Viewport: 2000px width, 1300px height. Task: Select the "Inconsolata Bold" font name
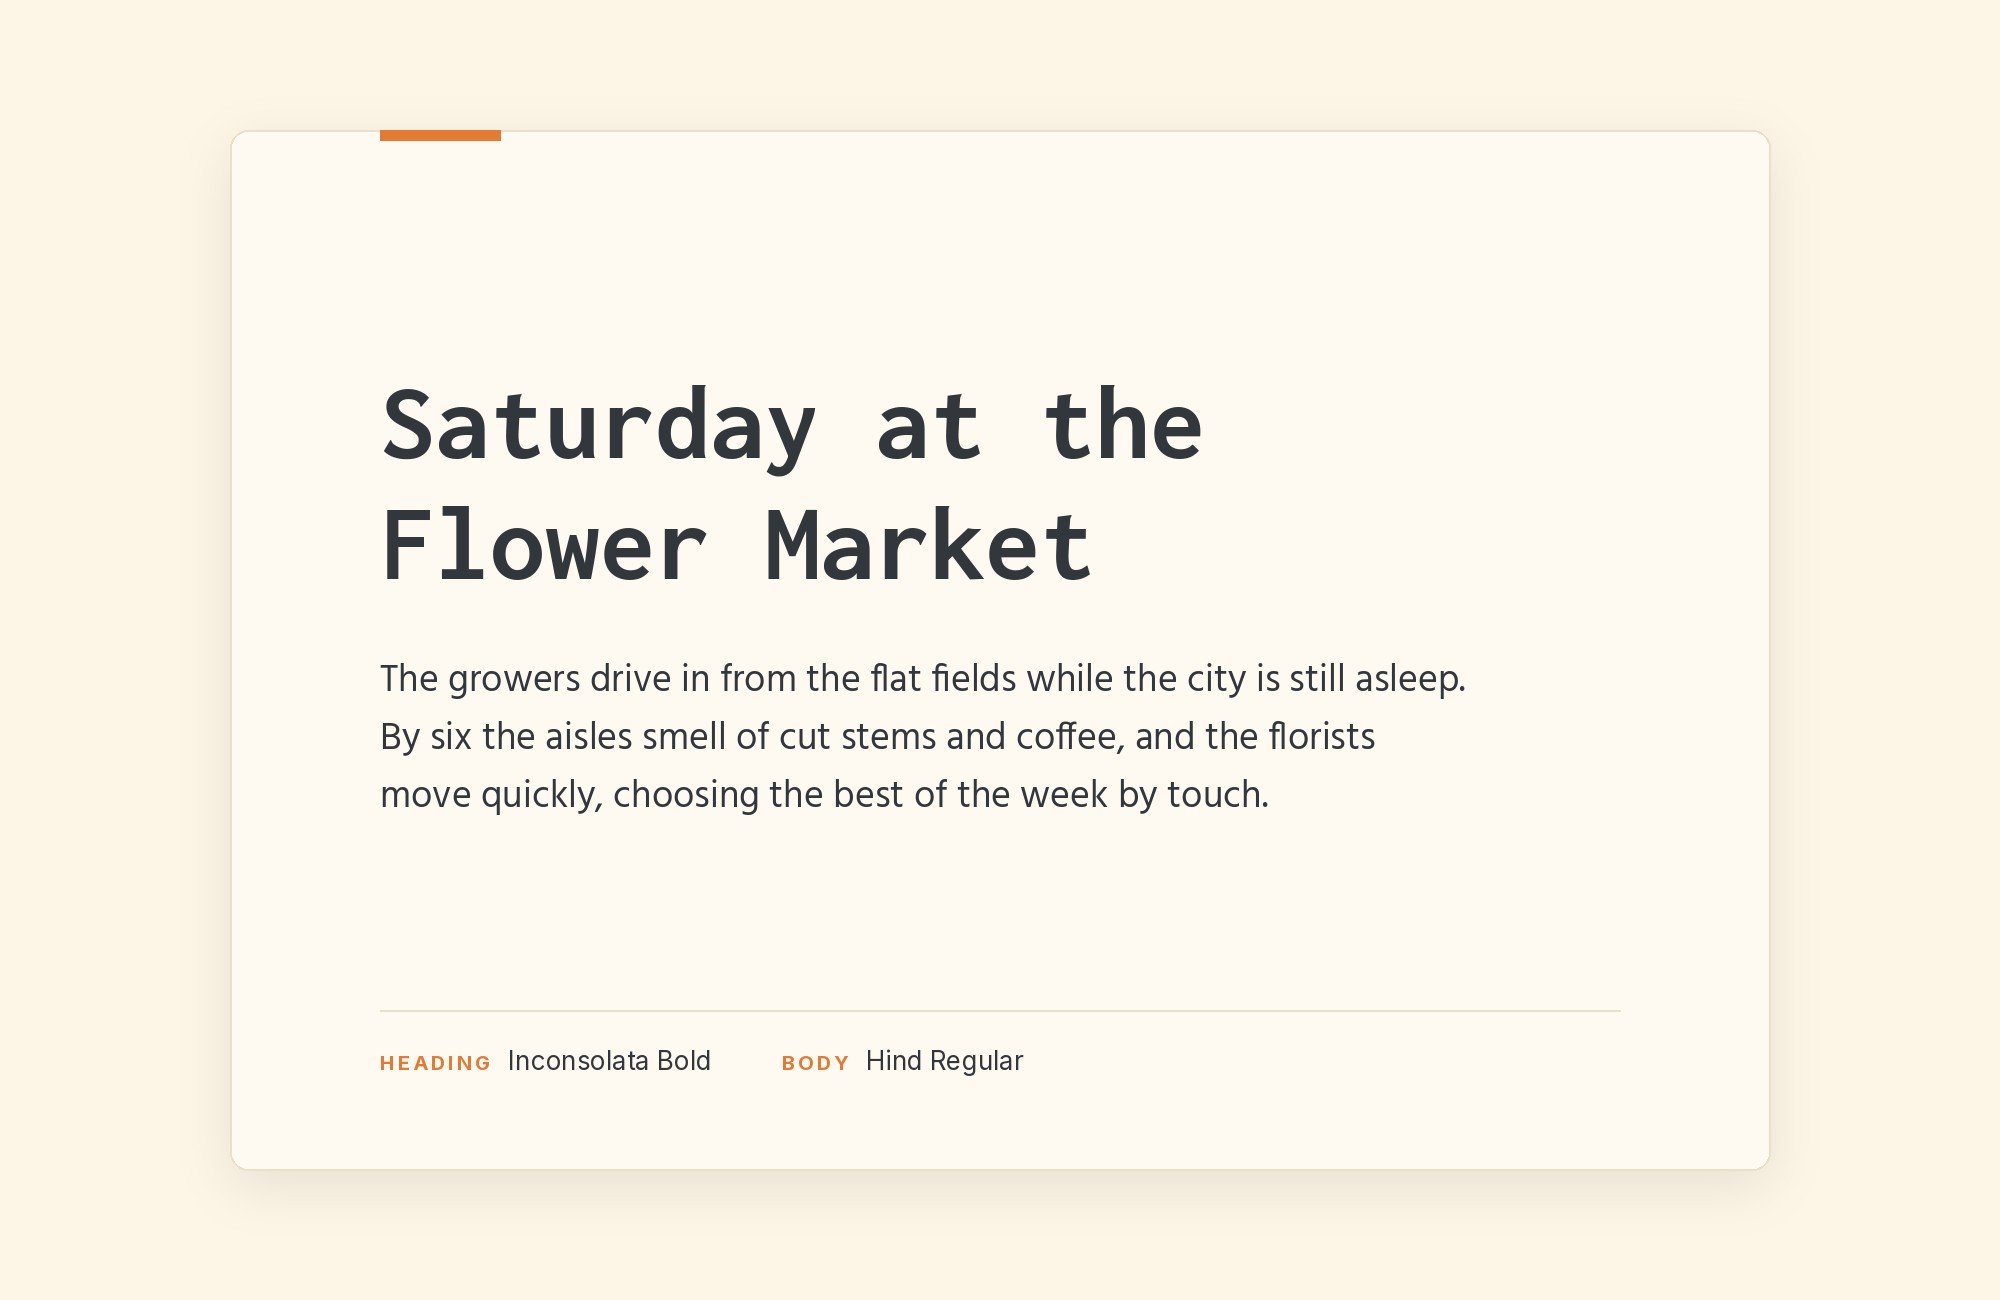tap(609, 1061)
